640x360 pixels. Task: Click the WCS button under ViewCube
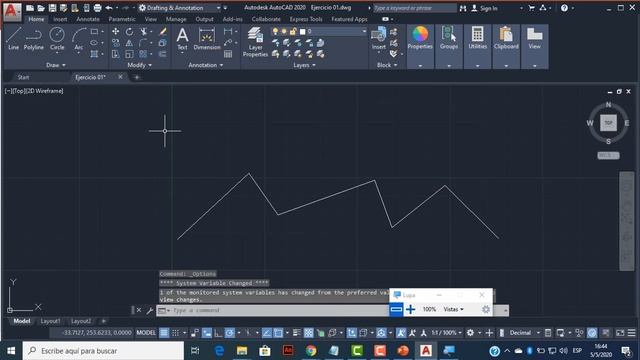click(608, 156)
